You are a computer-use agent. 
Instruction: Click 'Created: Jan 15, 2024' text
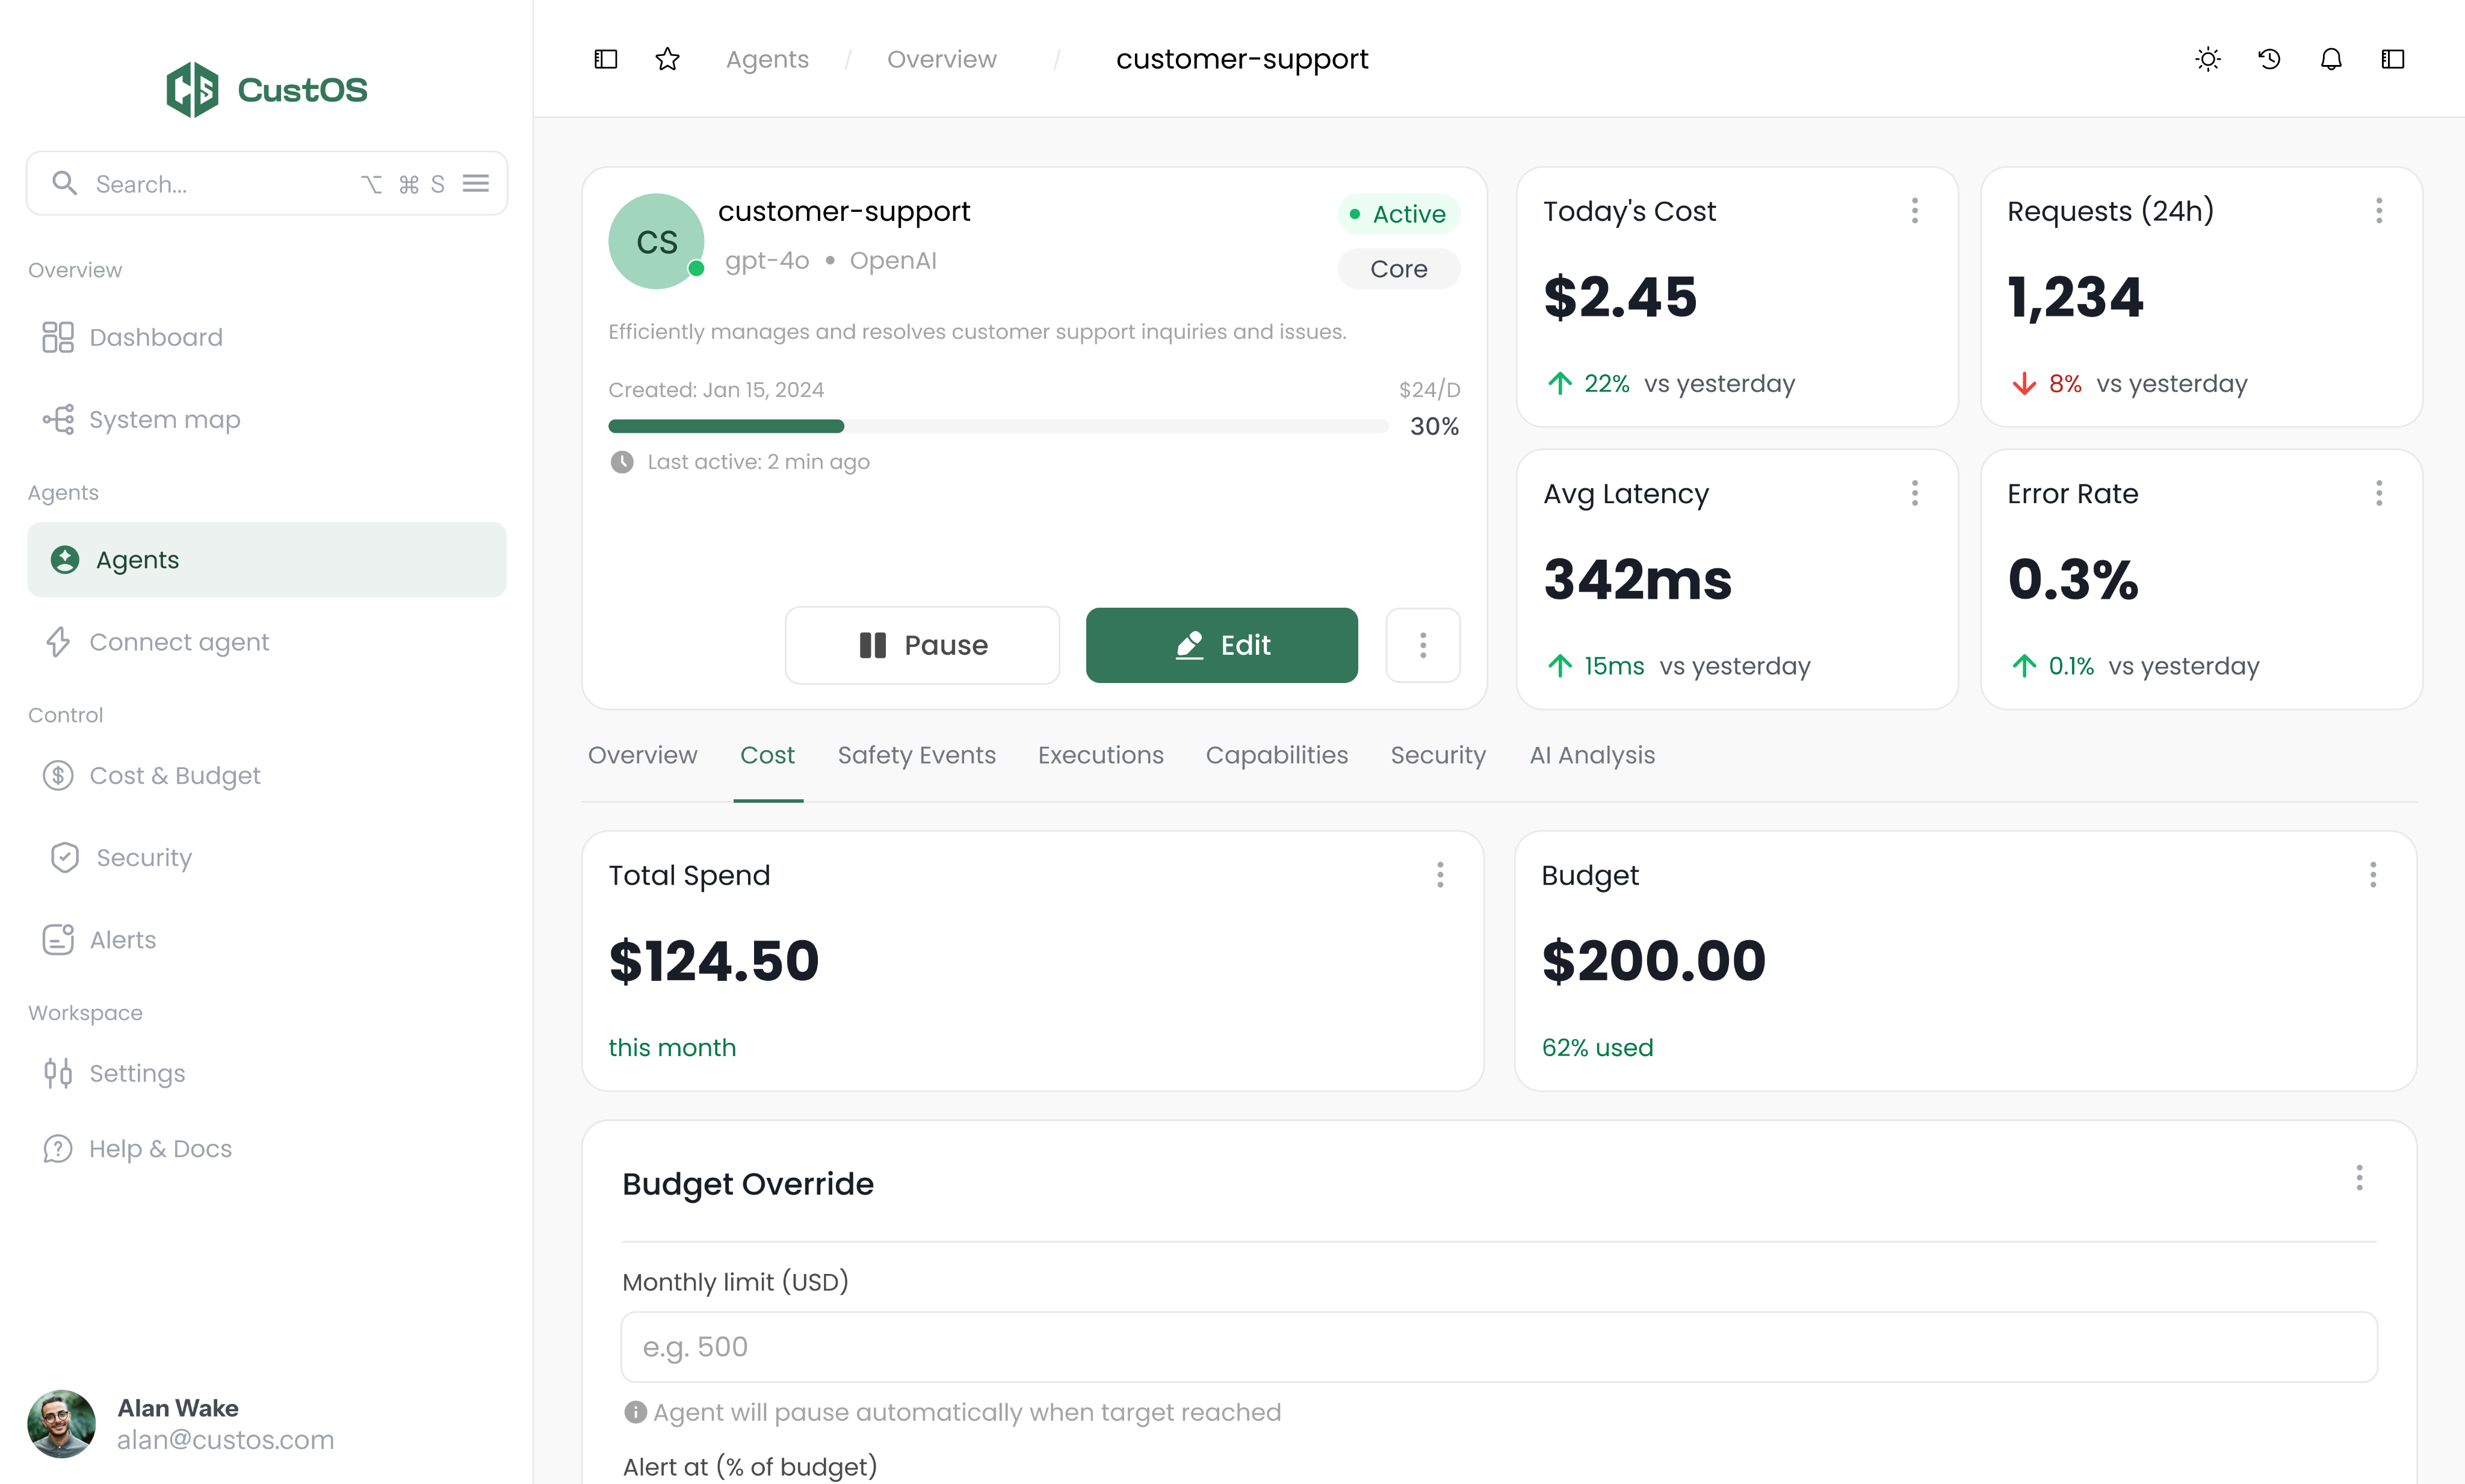716,390
